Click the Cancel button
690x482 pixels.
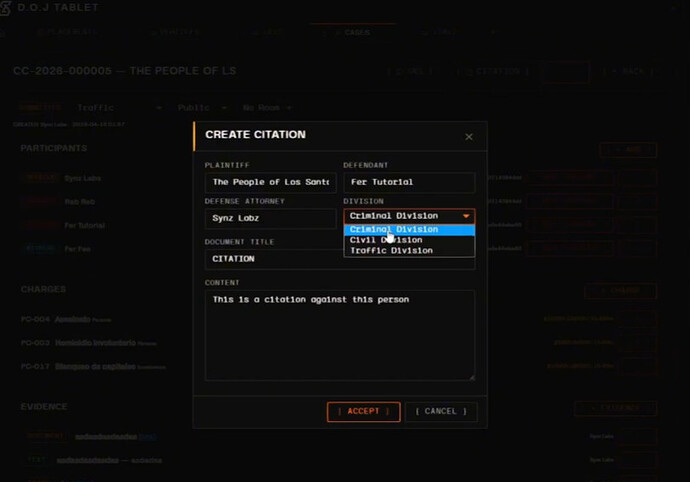441,412
